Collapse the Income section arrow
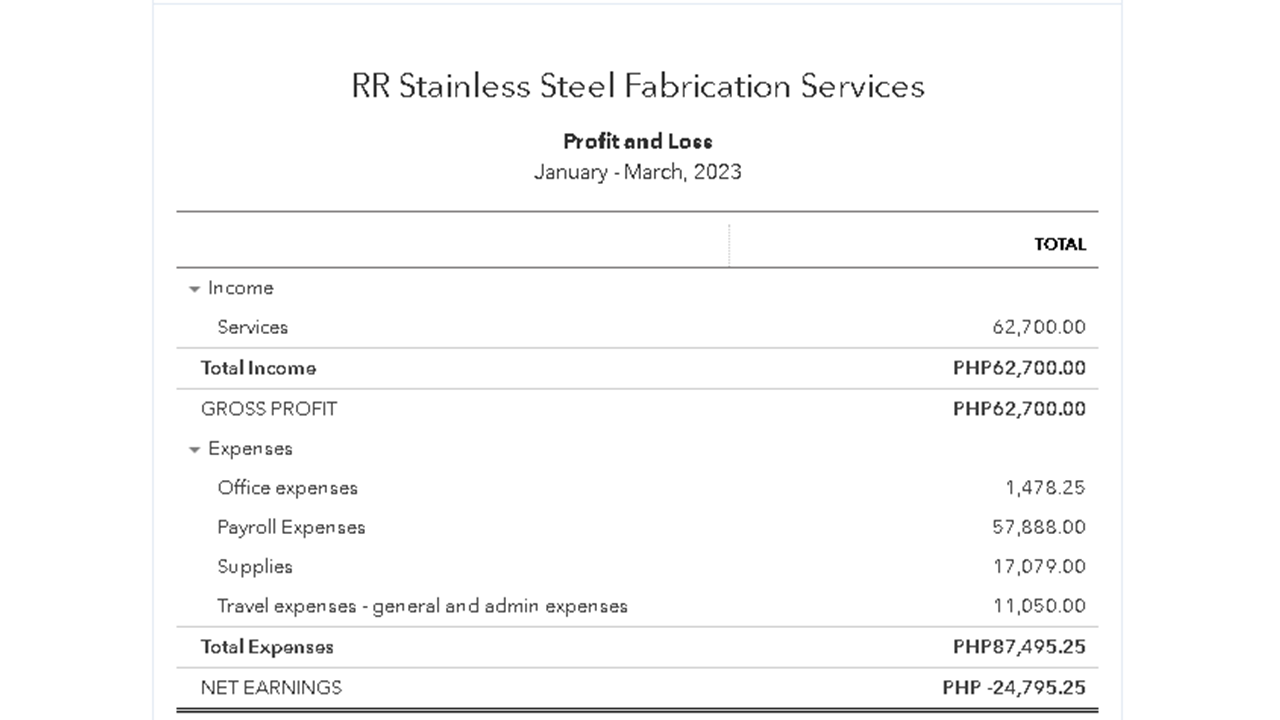Image resolution: width=1280 pixels, height=720 pixels. click(194, 289)
